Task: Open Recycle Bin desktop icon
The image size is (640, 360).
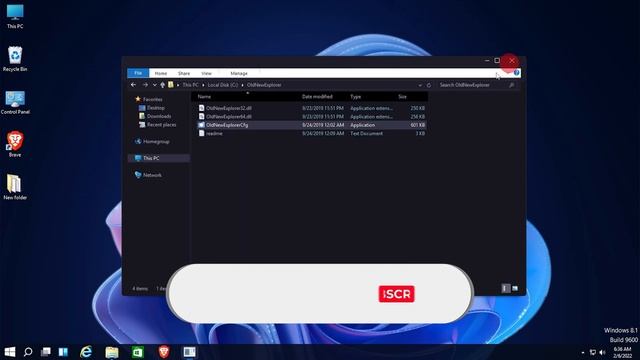Action: (15, 59)
